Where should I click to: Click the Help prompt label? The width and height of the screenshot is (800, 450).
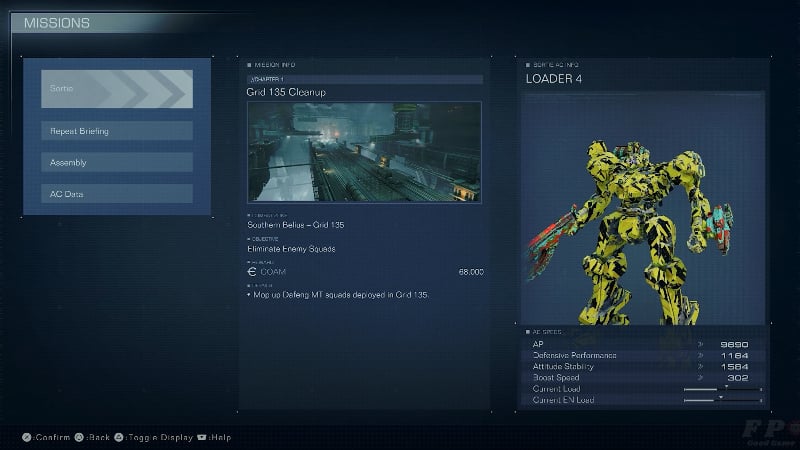[x=221, y=437]
